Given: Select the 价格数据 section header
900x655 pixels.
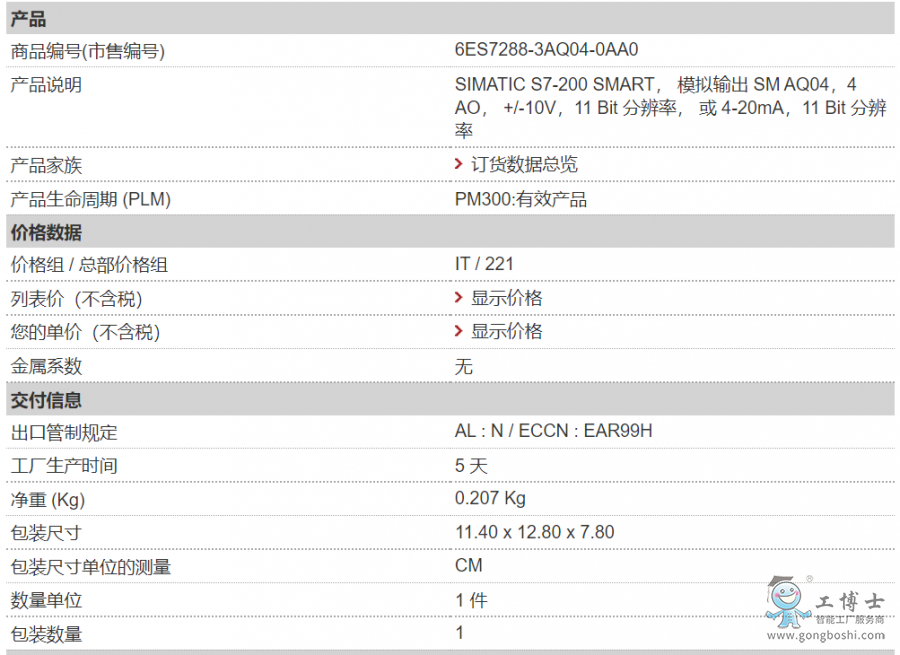Looking at the screenshot, I should pyautogui.click(x=46, y=233).
